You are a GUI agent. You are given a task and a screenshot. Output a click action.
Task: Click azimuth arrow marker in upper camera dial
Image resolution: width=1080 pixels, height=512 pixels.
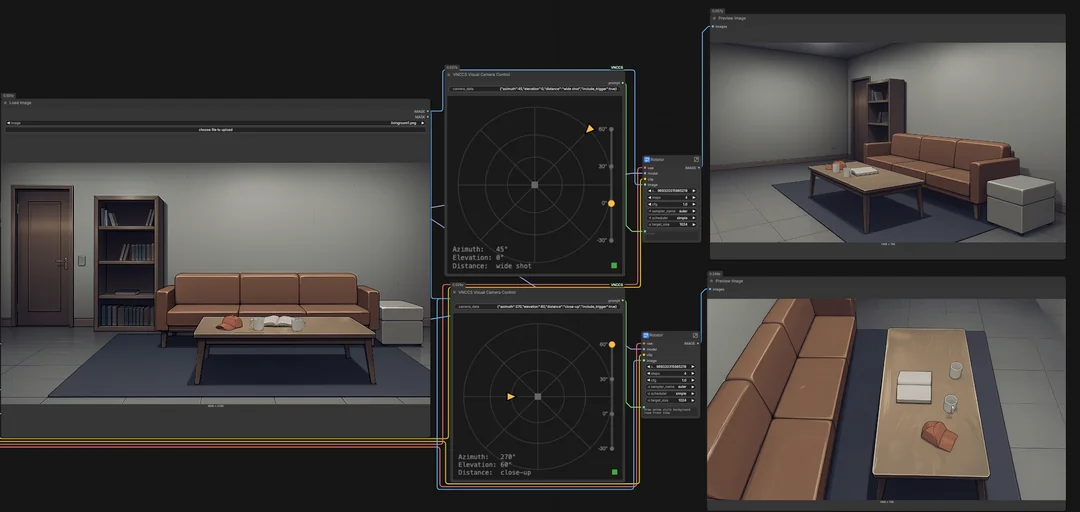click(x=590, y=129)
